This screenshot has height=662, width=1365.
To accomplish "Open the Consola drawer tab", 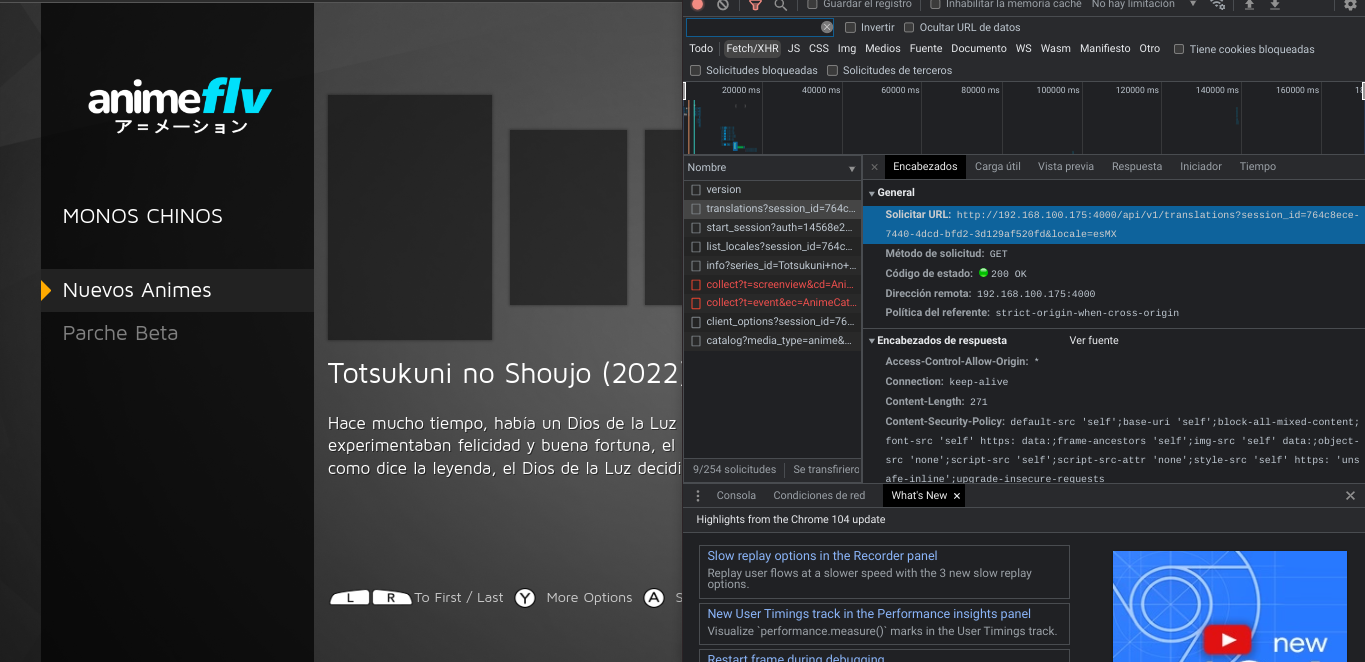I will (x=736, y=496).
